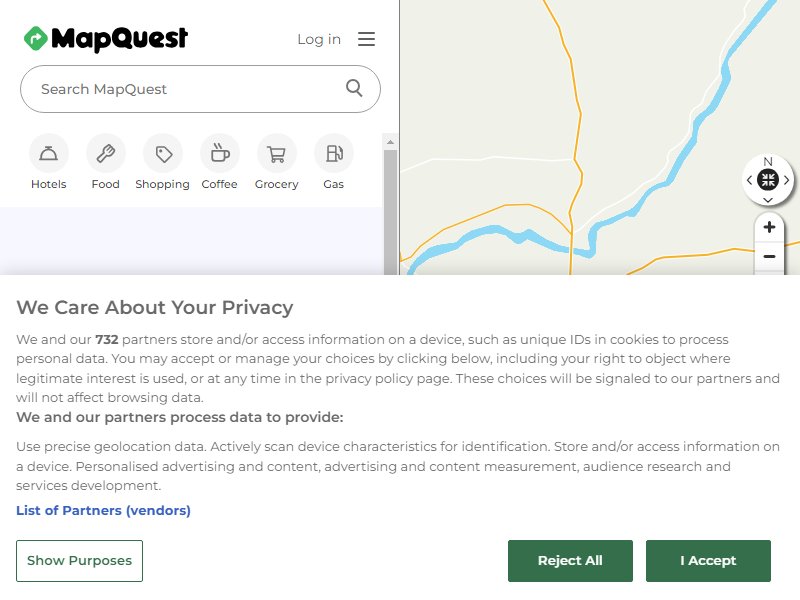The image size is (800, 600).
Task: Click the Log in link
Action: coord(319,39)
